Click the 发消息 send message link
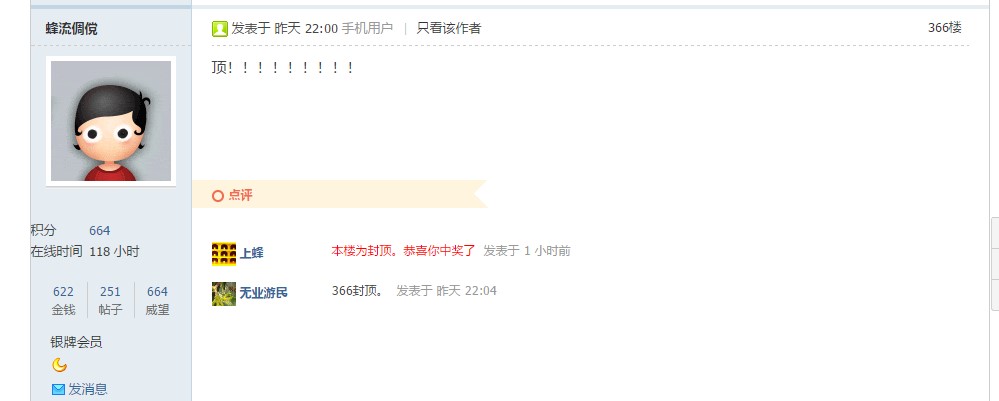This screenshot has width=999, height=401. (87, 389)
